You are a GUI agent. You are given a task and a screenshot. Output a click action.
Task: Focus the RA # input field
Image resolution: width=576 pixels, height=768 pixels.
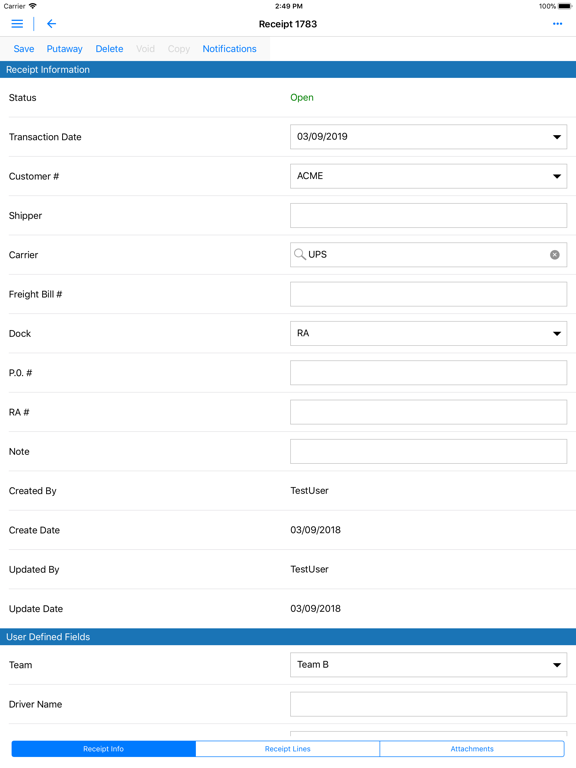coord(429,412)
